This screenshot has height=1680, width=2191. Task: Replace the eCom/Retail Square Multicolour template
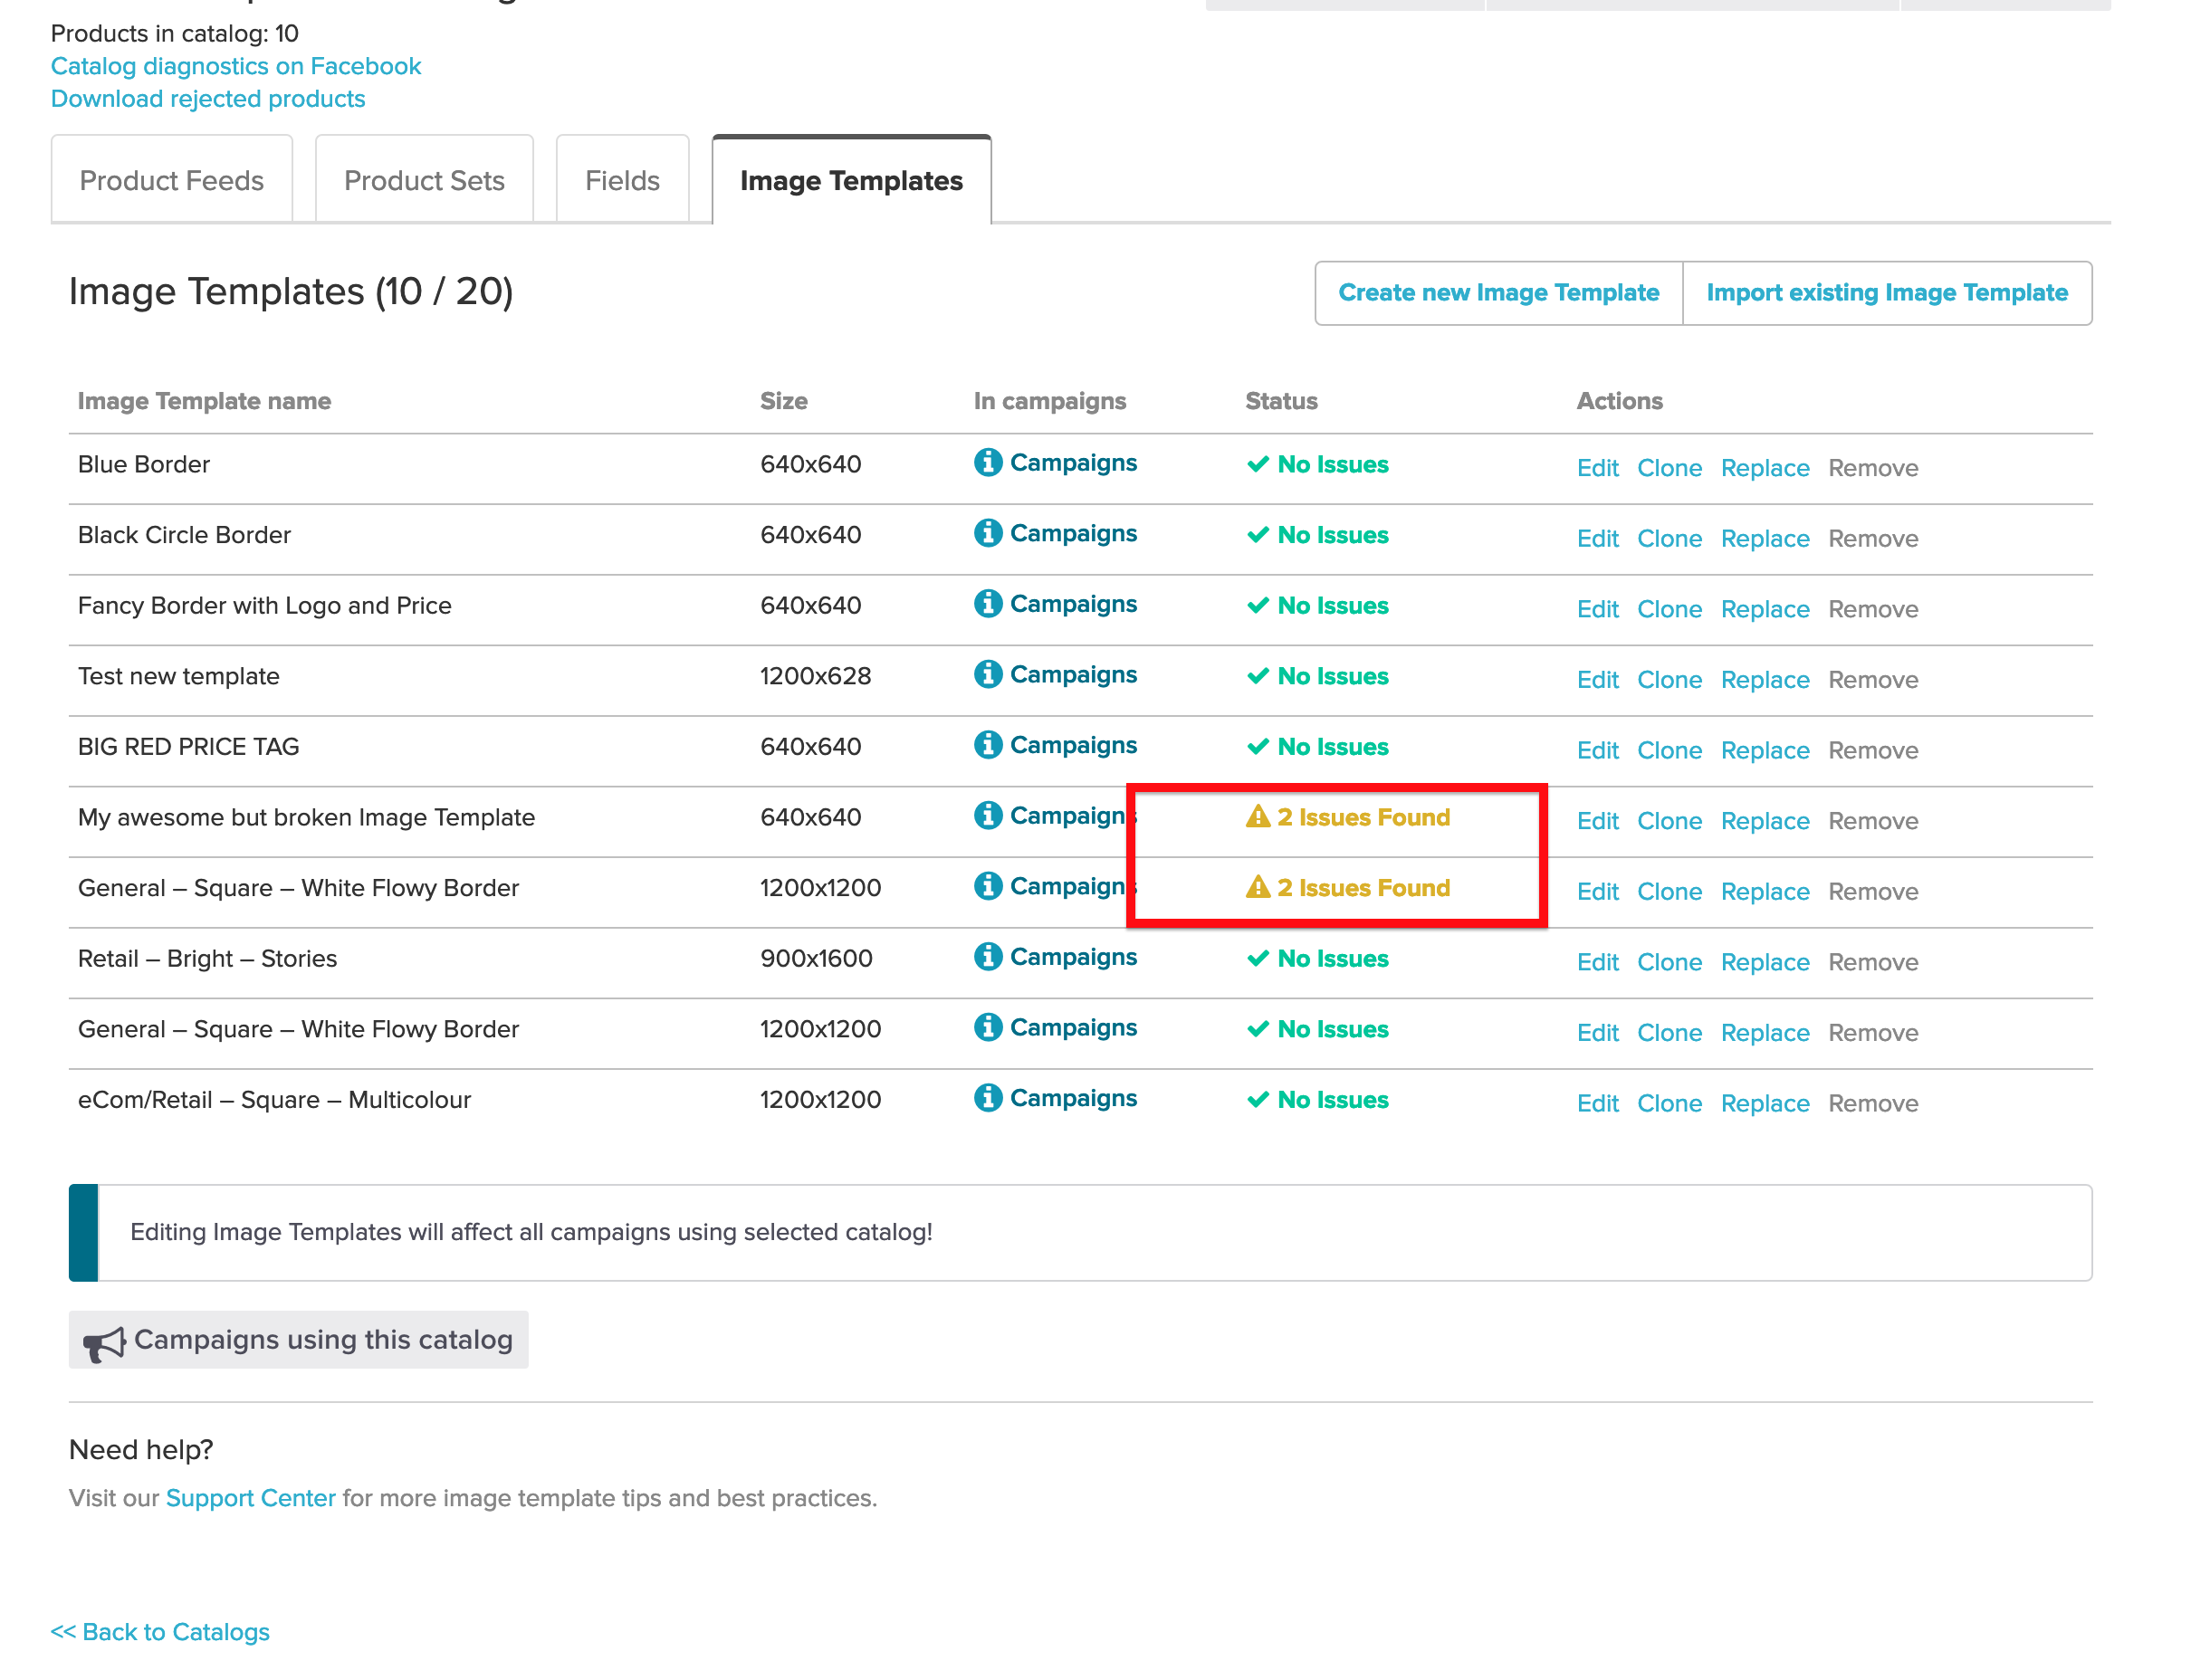click(1764, 1103)
